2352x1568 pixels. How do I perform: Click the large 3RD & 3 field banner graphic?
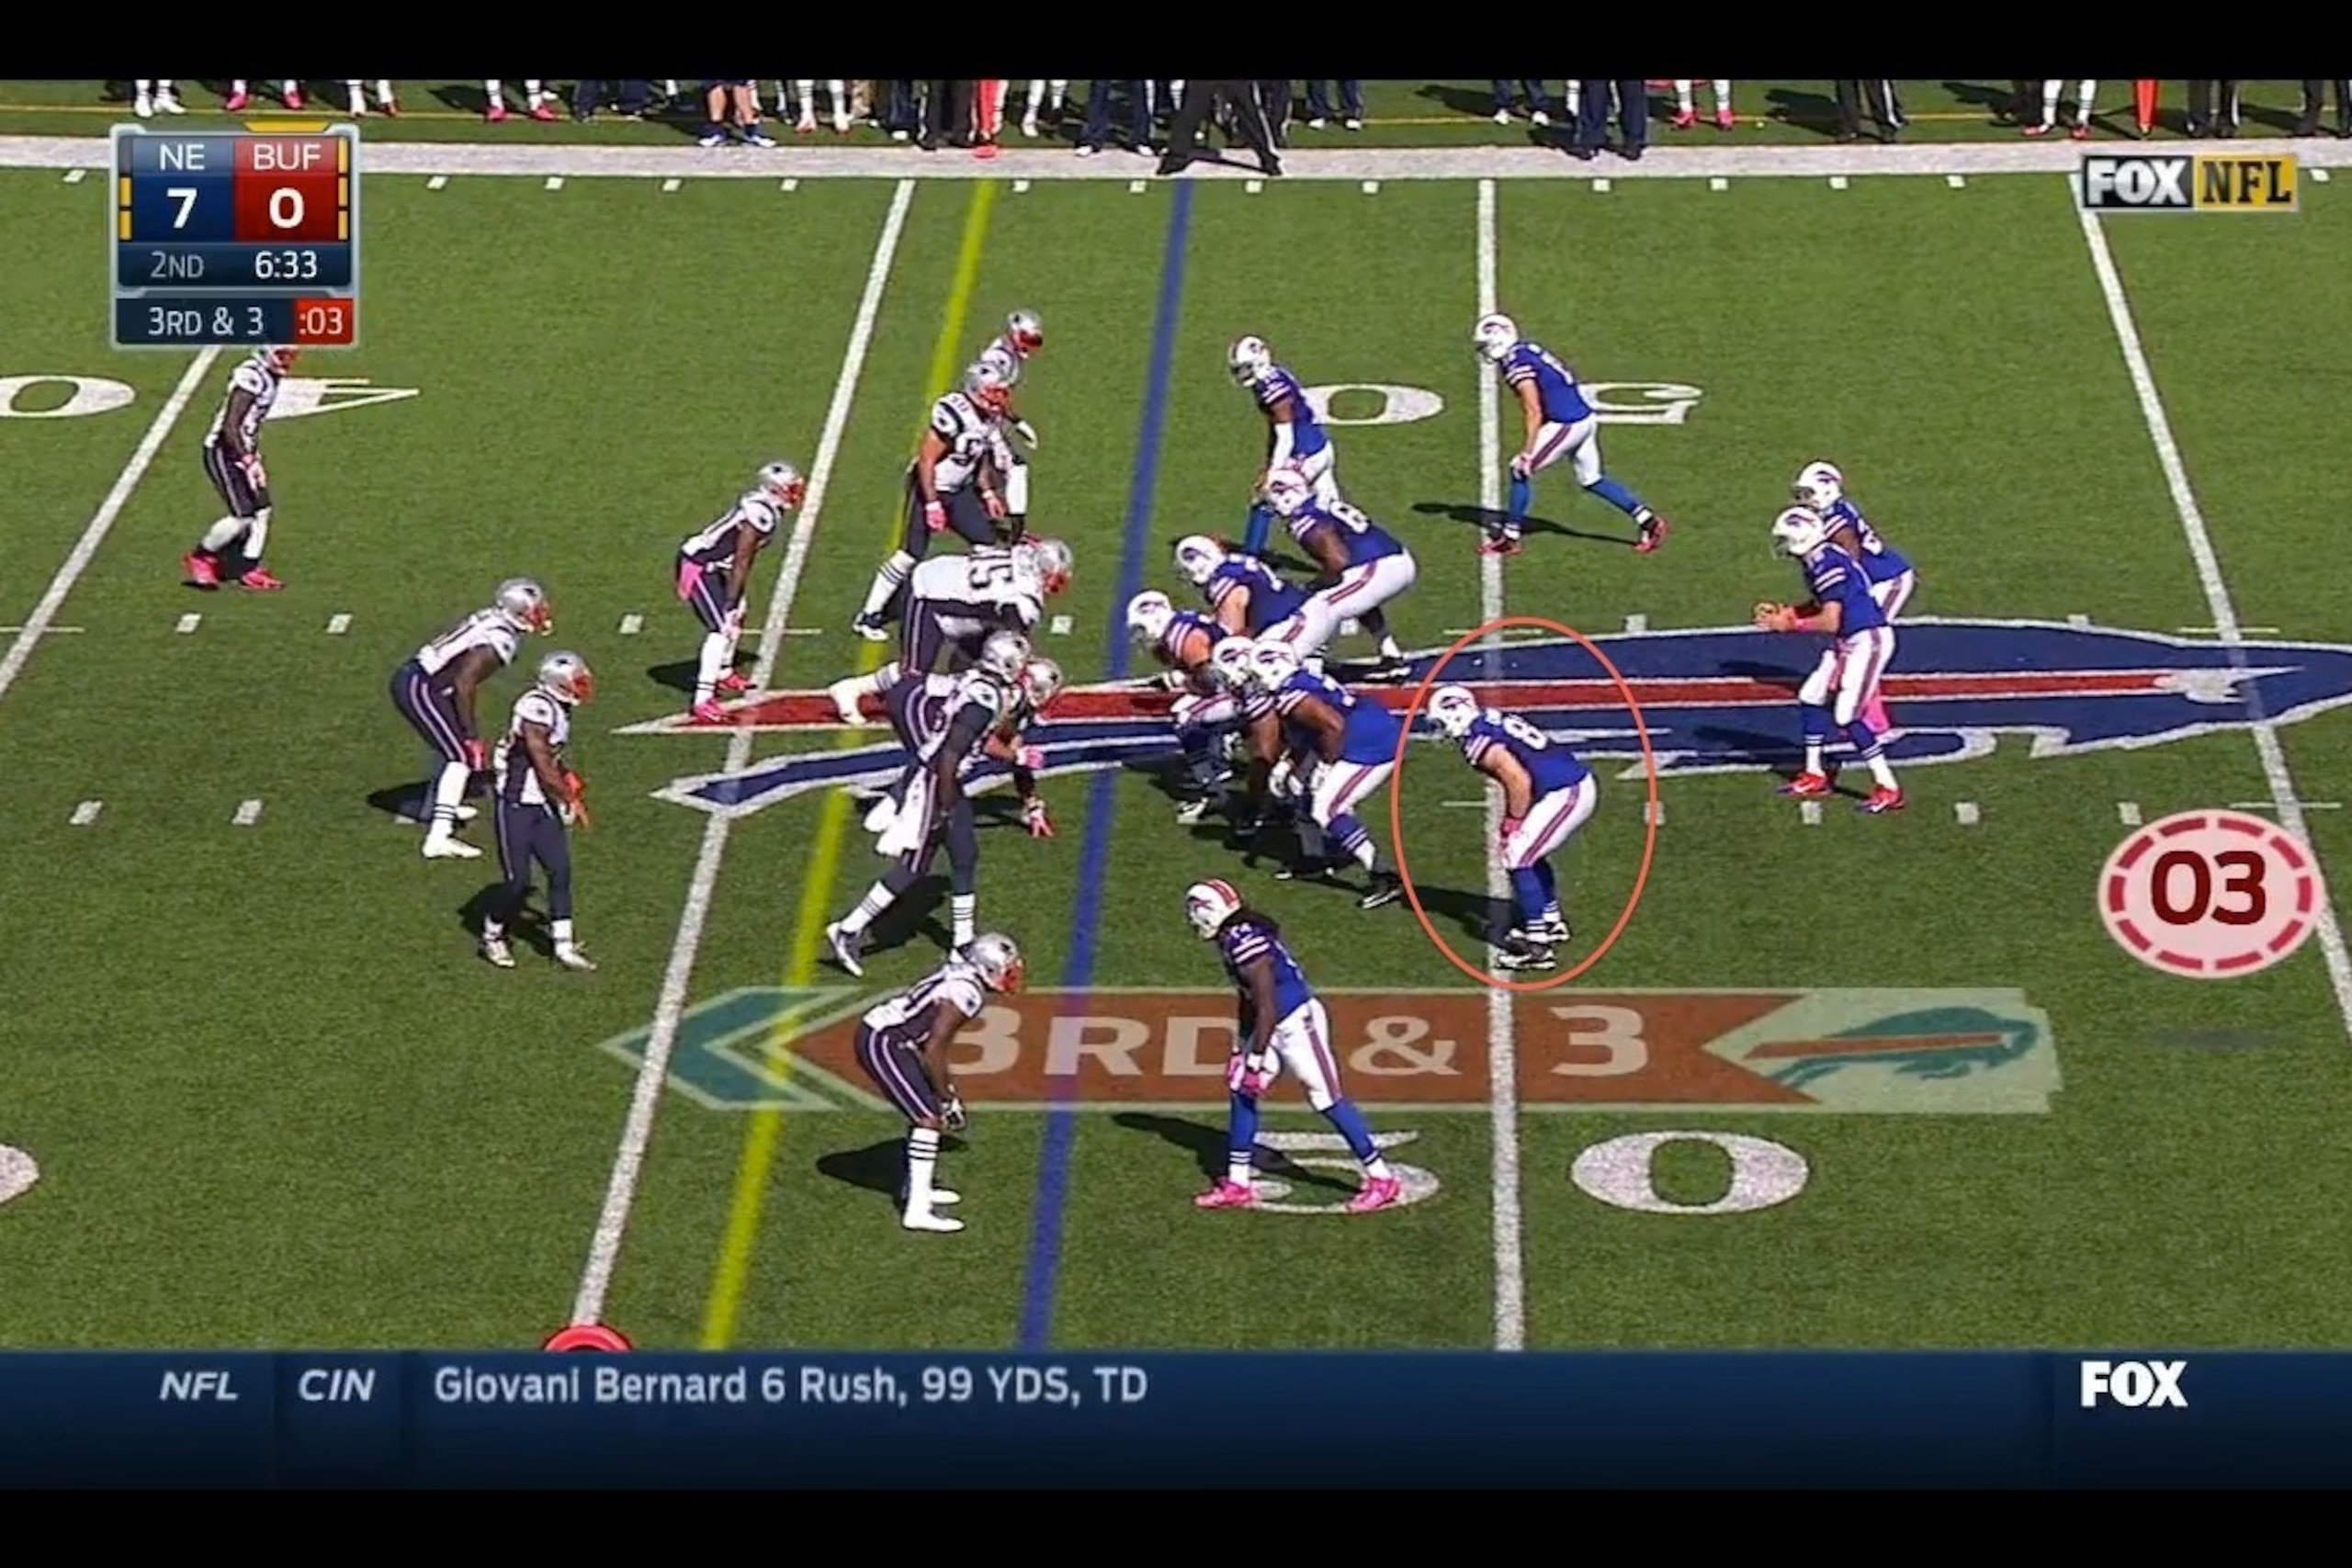[1330, 1049]
